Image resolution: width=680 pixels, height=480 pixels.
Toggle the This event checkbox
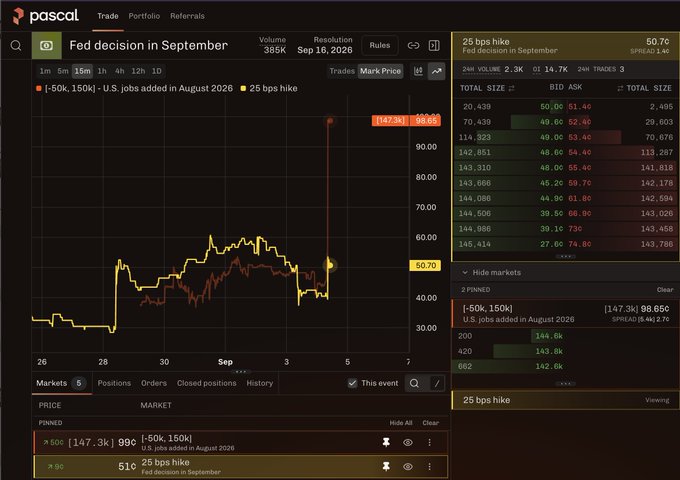[353, 383]
